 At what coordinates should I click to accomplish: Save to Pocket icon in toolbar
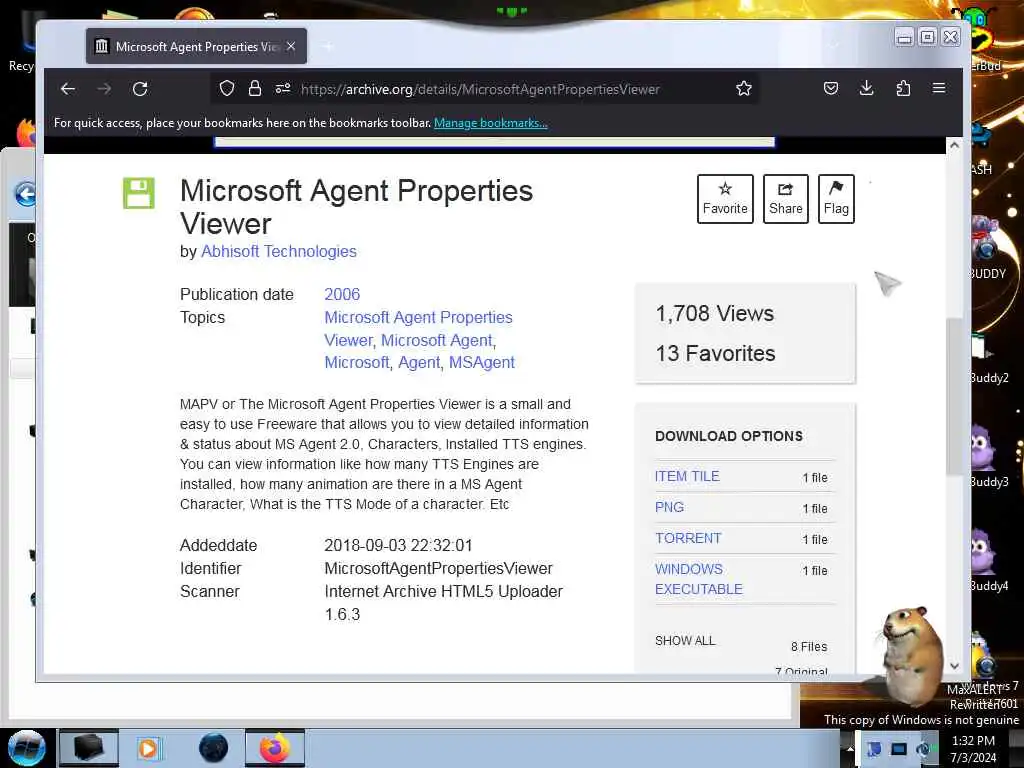[830, 88]
